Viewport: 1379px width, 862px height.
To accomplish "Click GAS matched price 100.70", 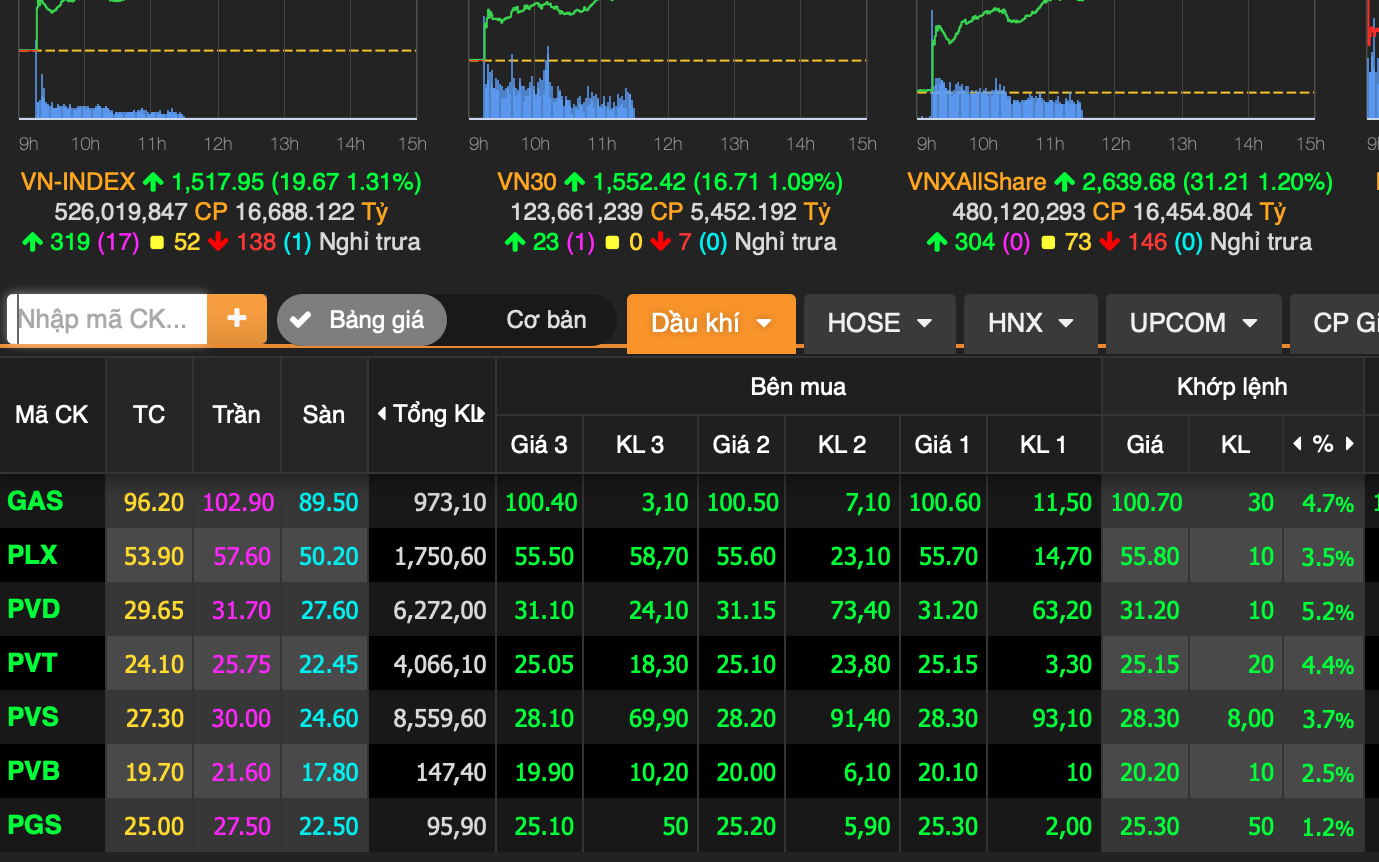I will tap(1146, 502).
